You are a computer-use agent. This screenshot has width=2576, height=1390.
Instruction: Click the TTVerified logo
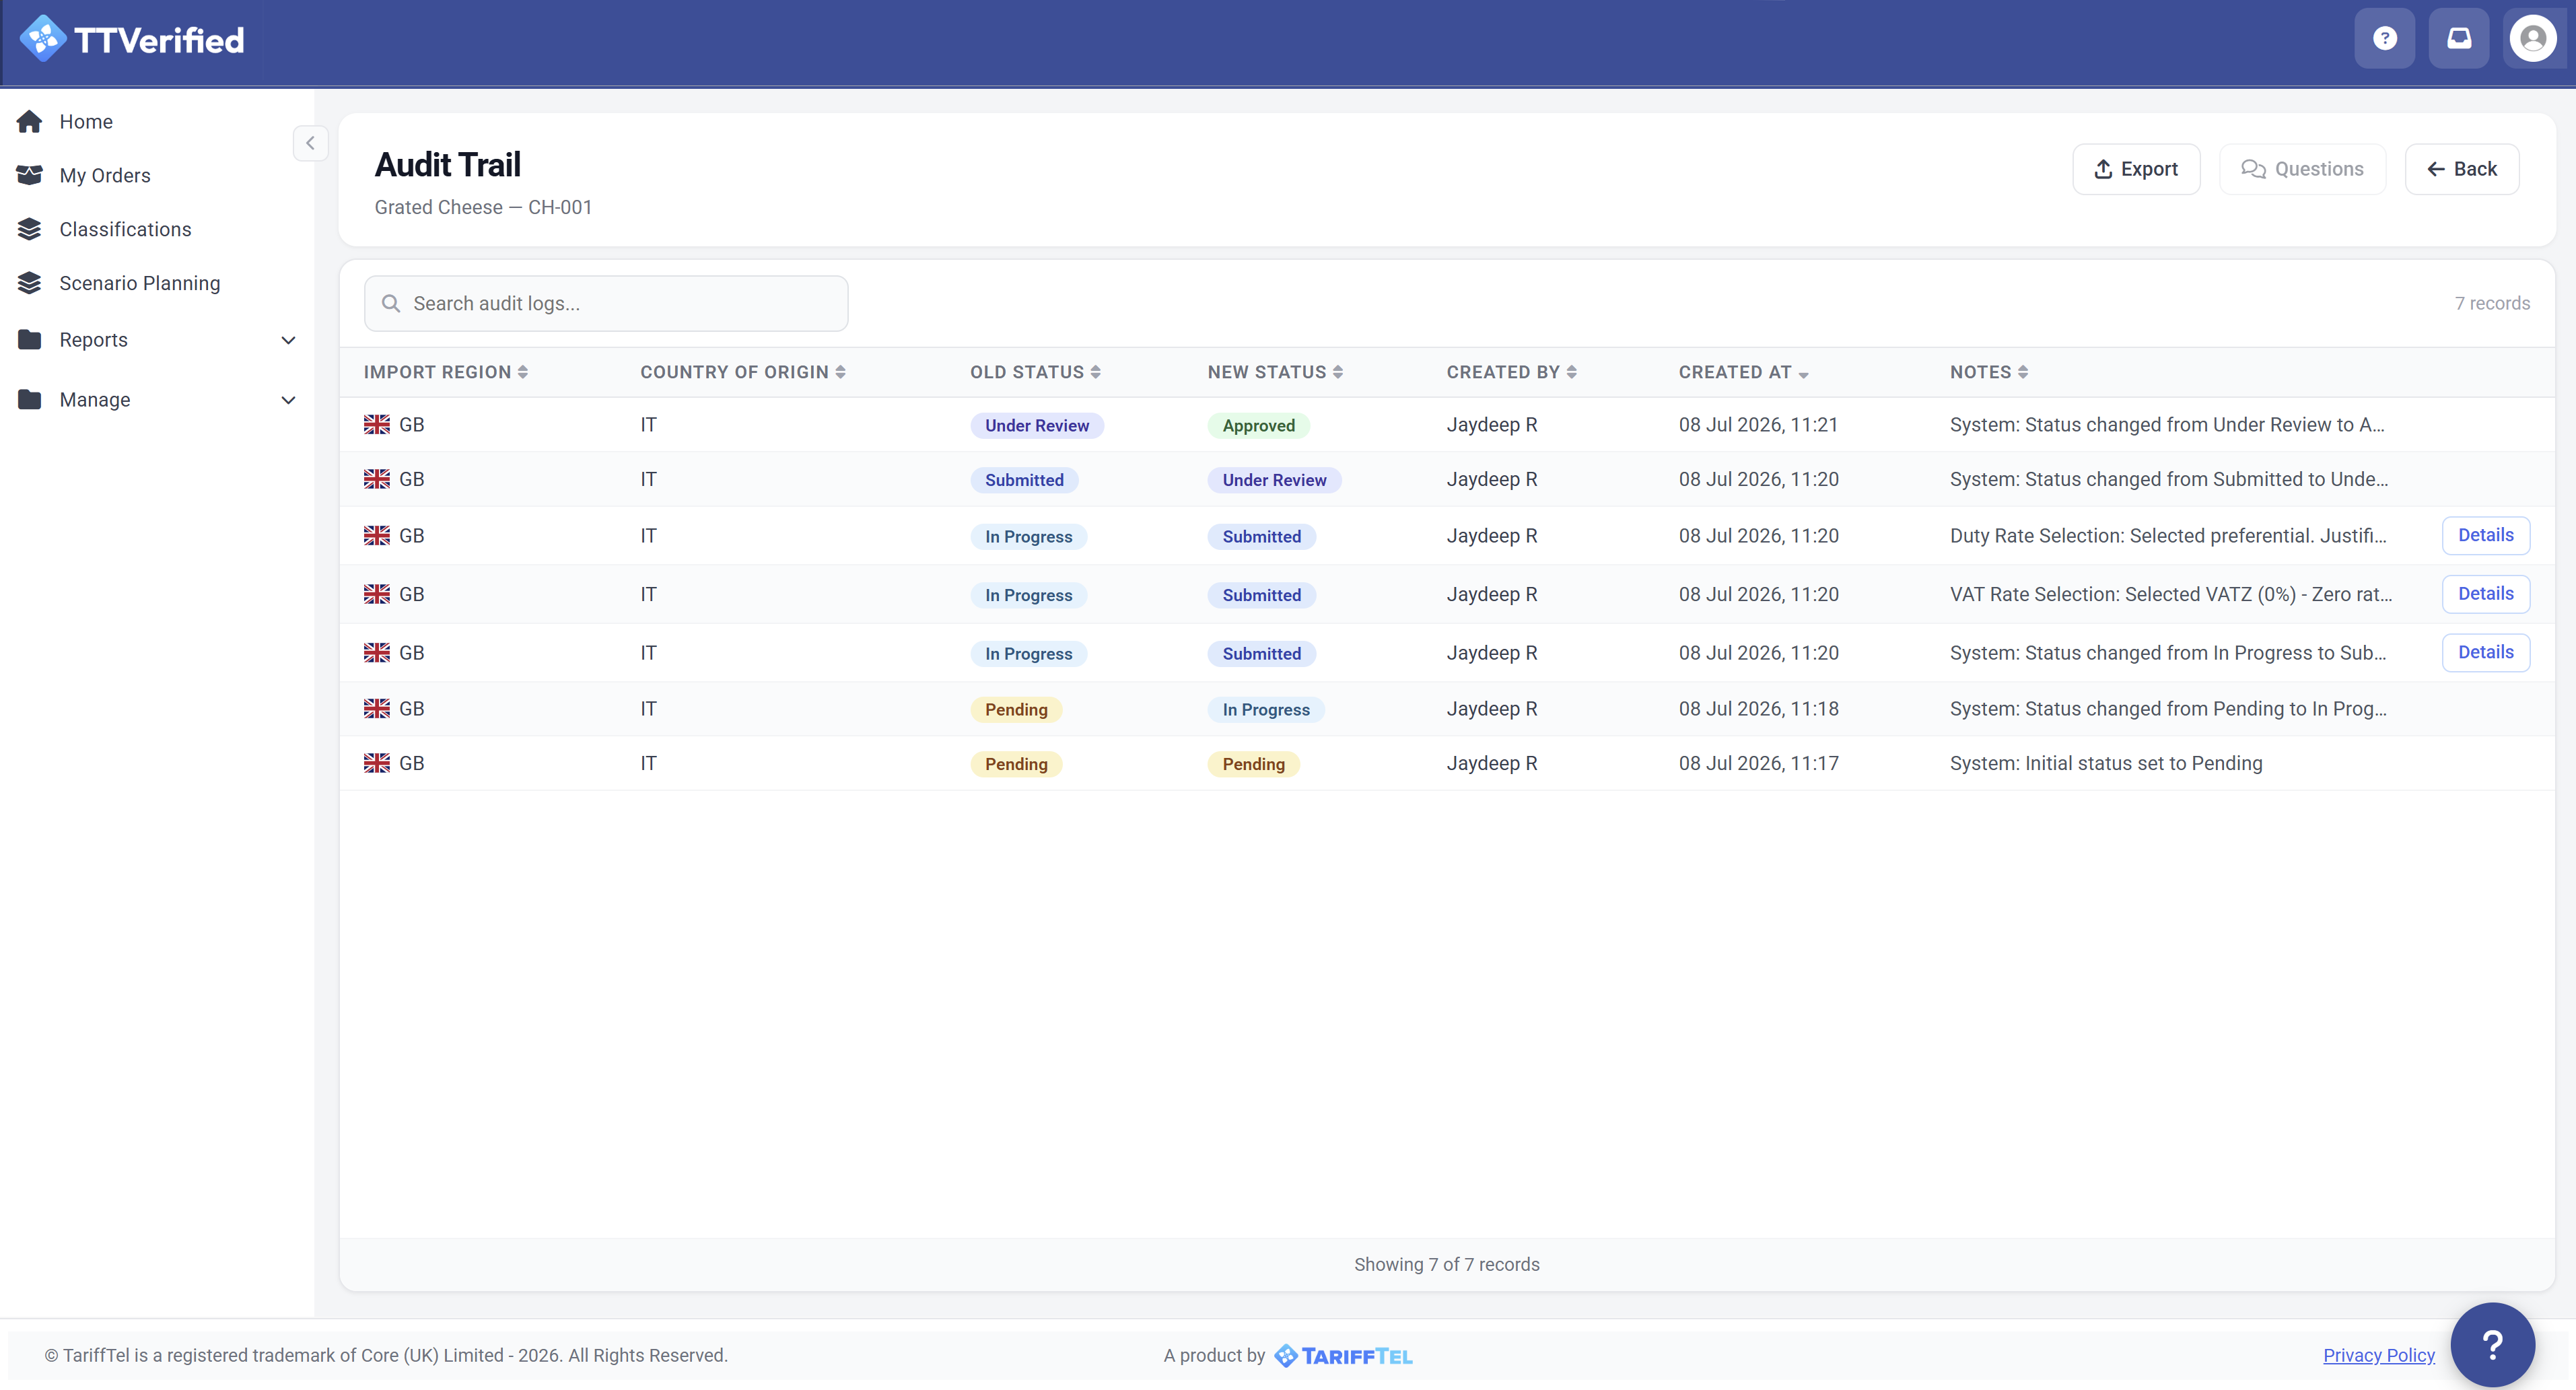tap(132, 40)
